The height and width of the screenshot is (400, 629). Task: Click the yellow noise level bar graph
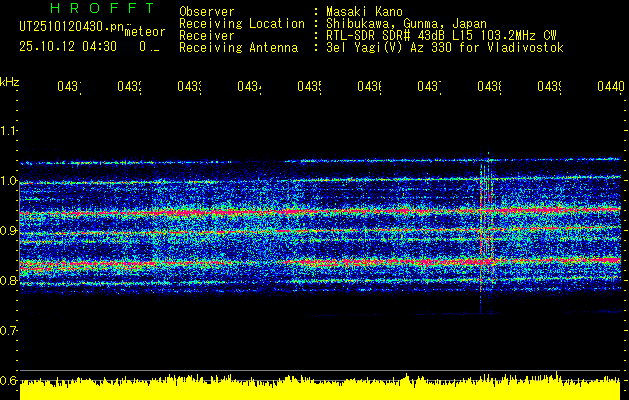320,388
